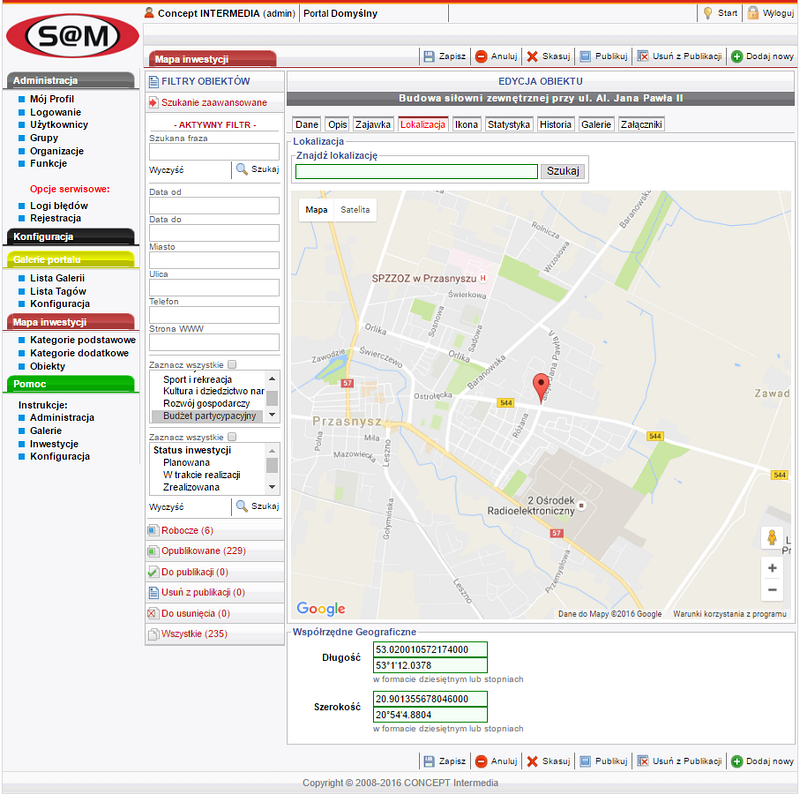Open the Ikona tab
The image size is (800, 794).
point(466,125)
